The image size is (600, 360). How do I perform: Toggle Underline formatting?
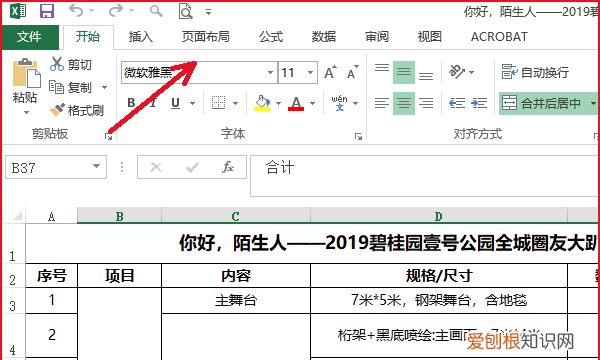tap(176, 103)
